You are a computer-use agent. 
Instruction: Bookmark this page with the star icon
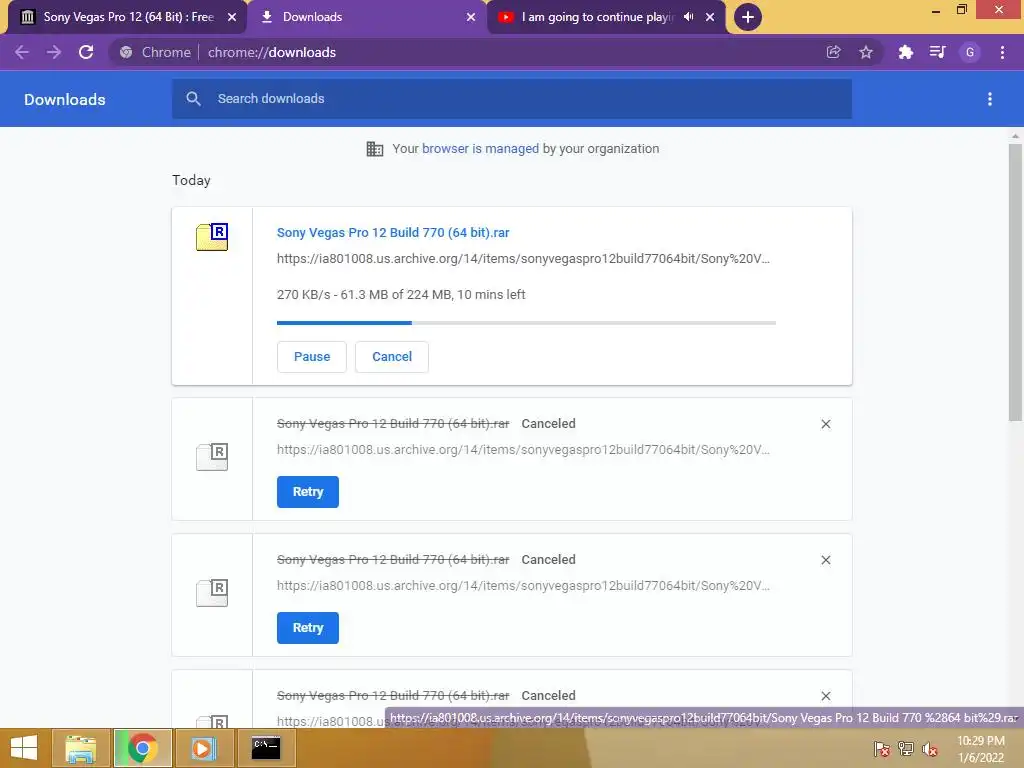coord(866,52)
